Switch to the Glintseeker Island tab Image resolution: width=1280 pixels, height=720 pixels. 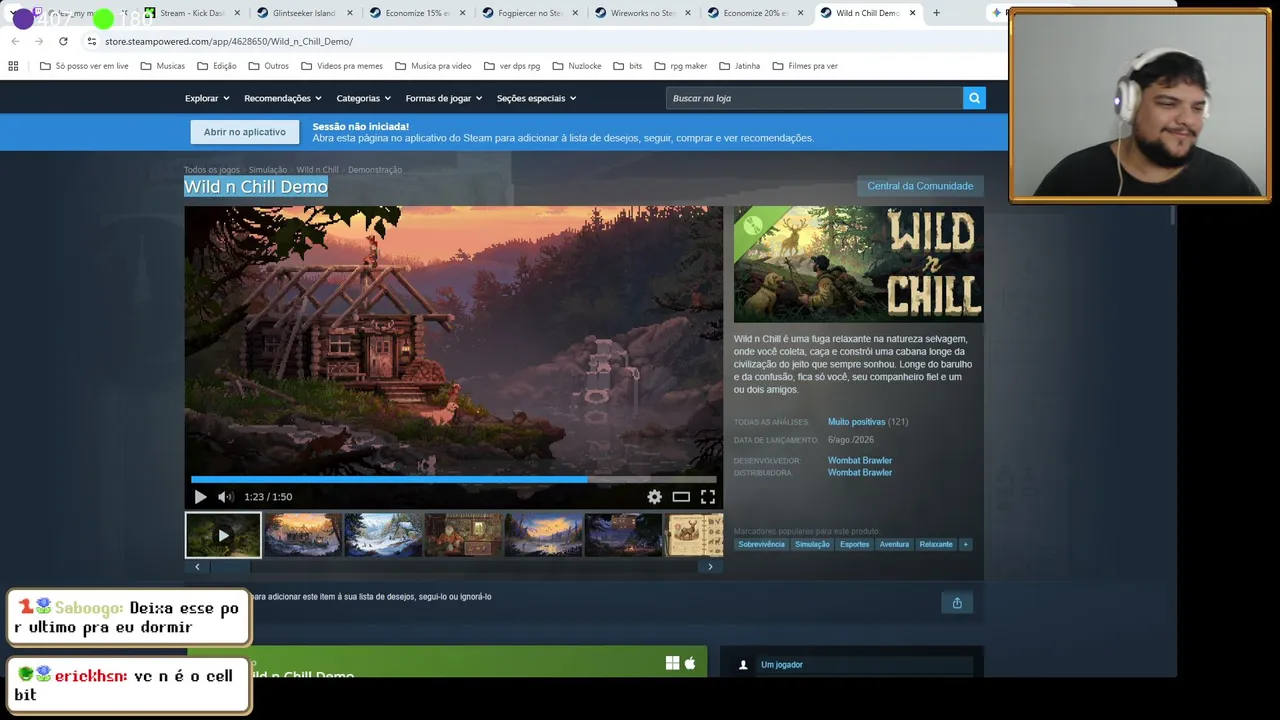pos(304,13)
